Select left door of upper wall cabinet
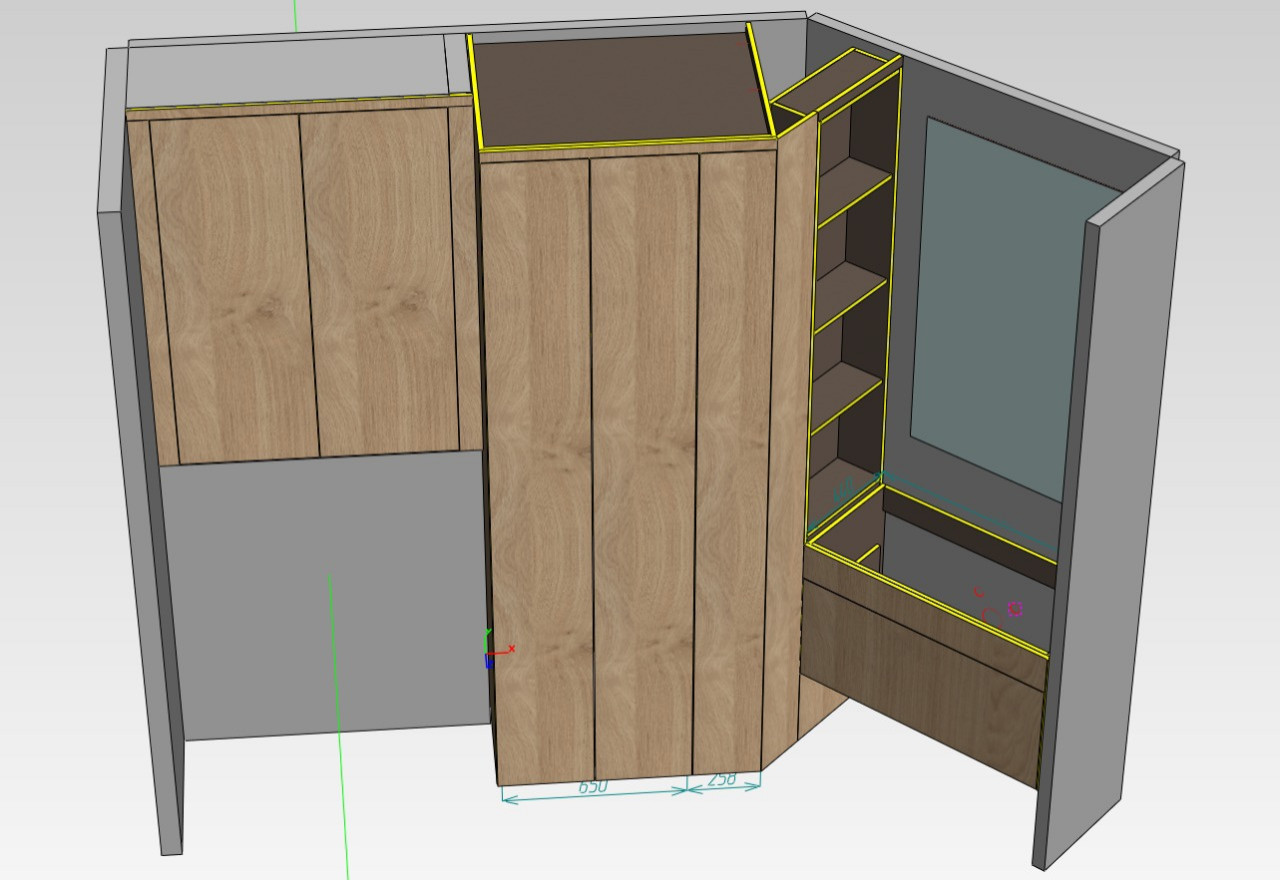Image resolution: width=1280 pixels, height=880 pixels. click(235, 285)
